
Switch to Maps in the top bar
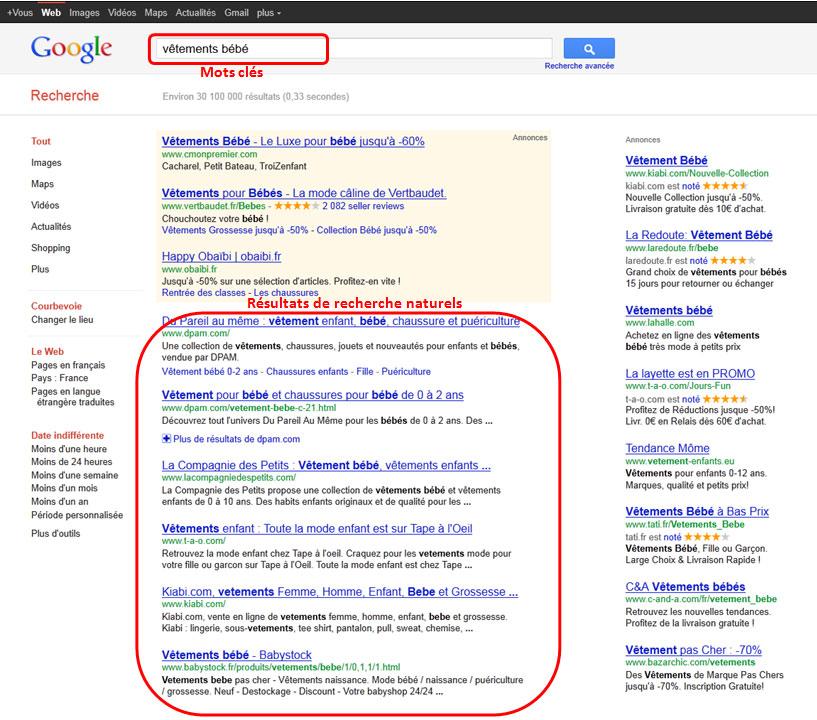[x=154, y=13]
